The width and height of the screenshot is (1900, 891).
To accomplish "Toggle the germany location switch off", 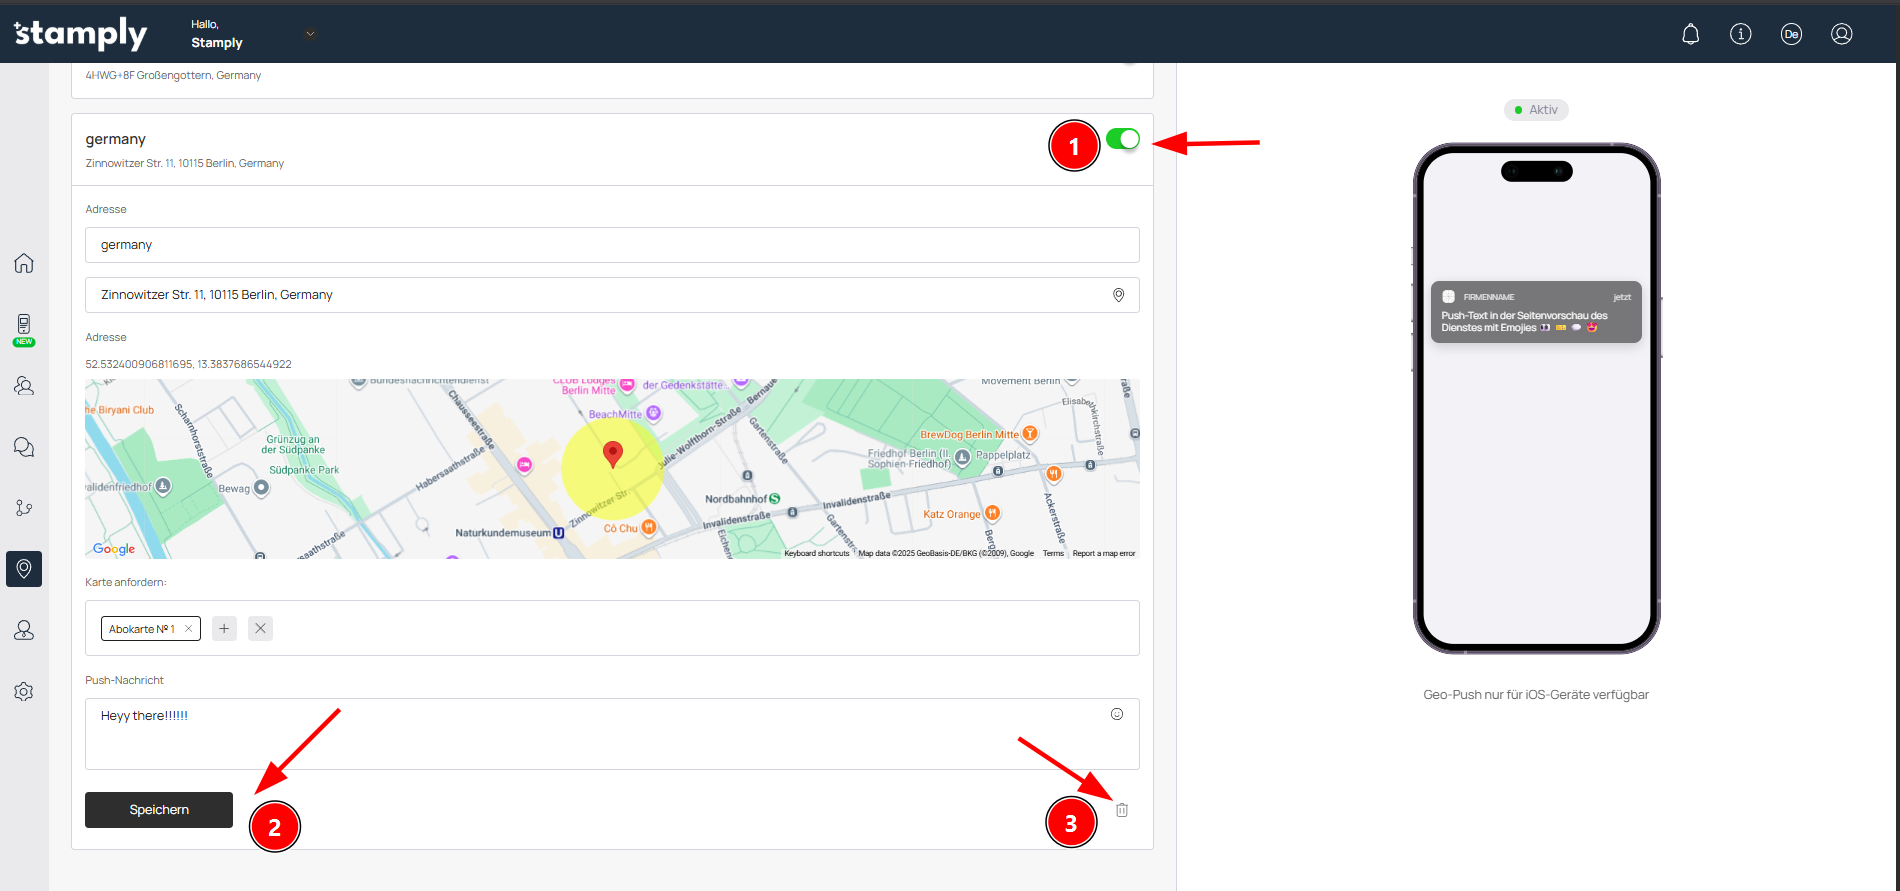I will tap(1123, 139).
